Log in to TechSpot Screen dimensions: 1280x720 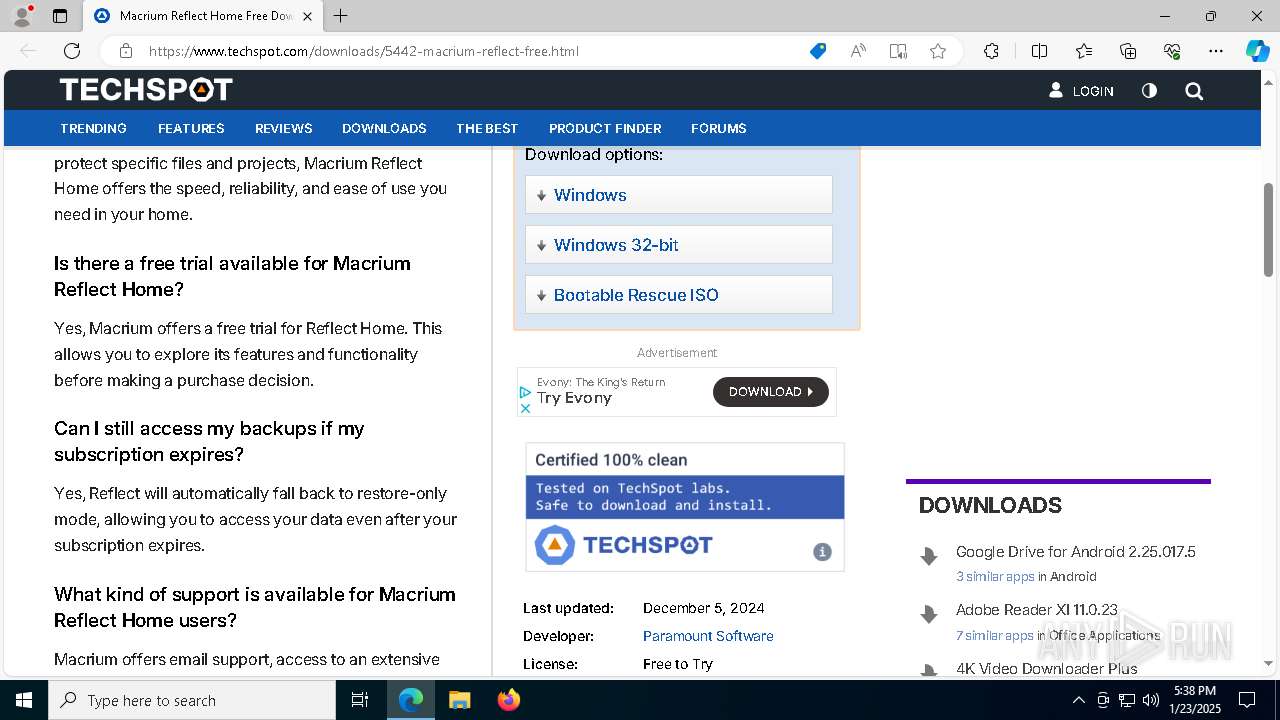point(1081,90)
